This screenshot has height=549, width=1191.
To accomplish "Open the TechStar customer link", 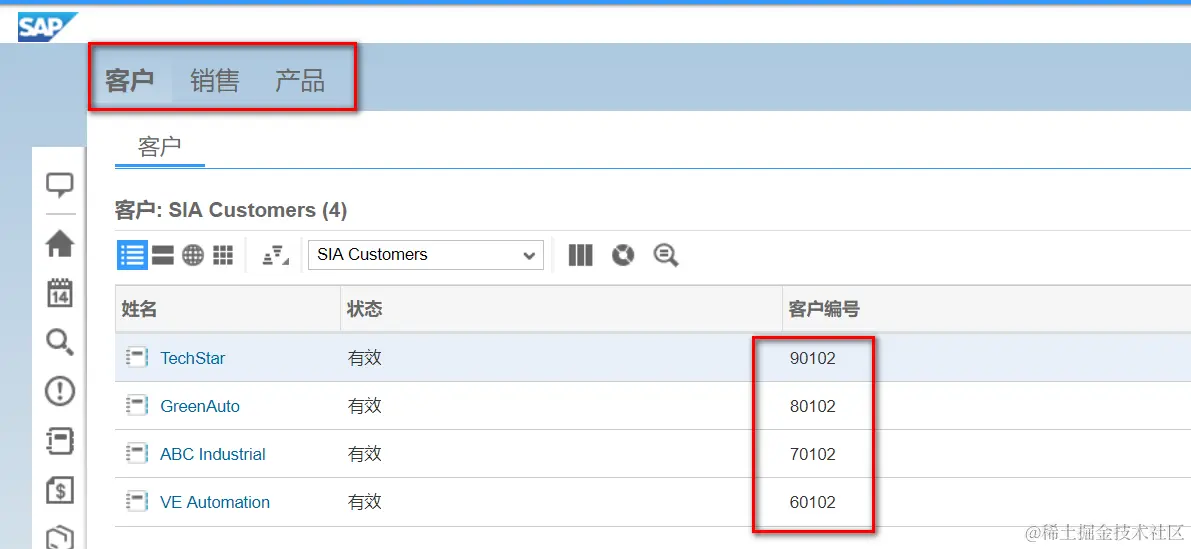I will point(193,358).
